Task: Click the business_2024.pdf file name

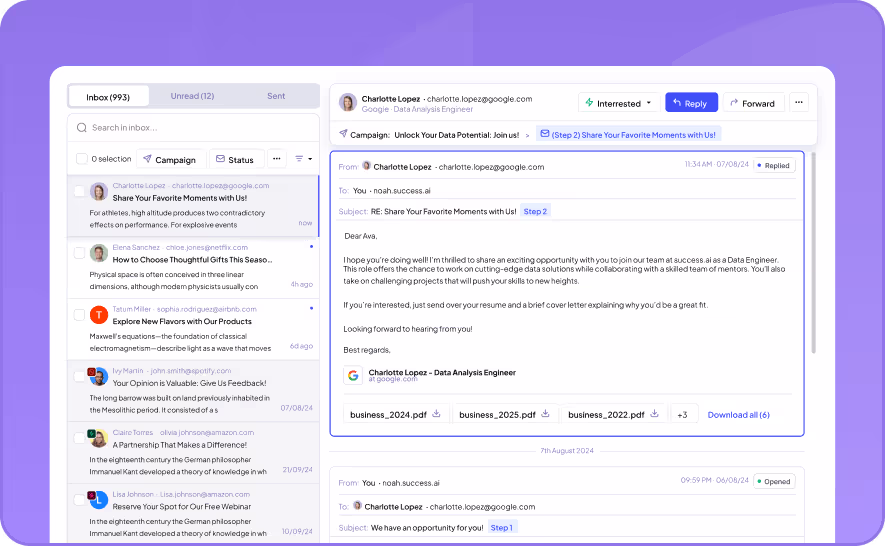Action: coord(388,414)
